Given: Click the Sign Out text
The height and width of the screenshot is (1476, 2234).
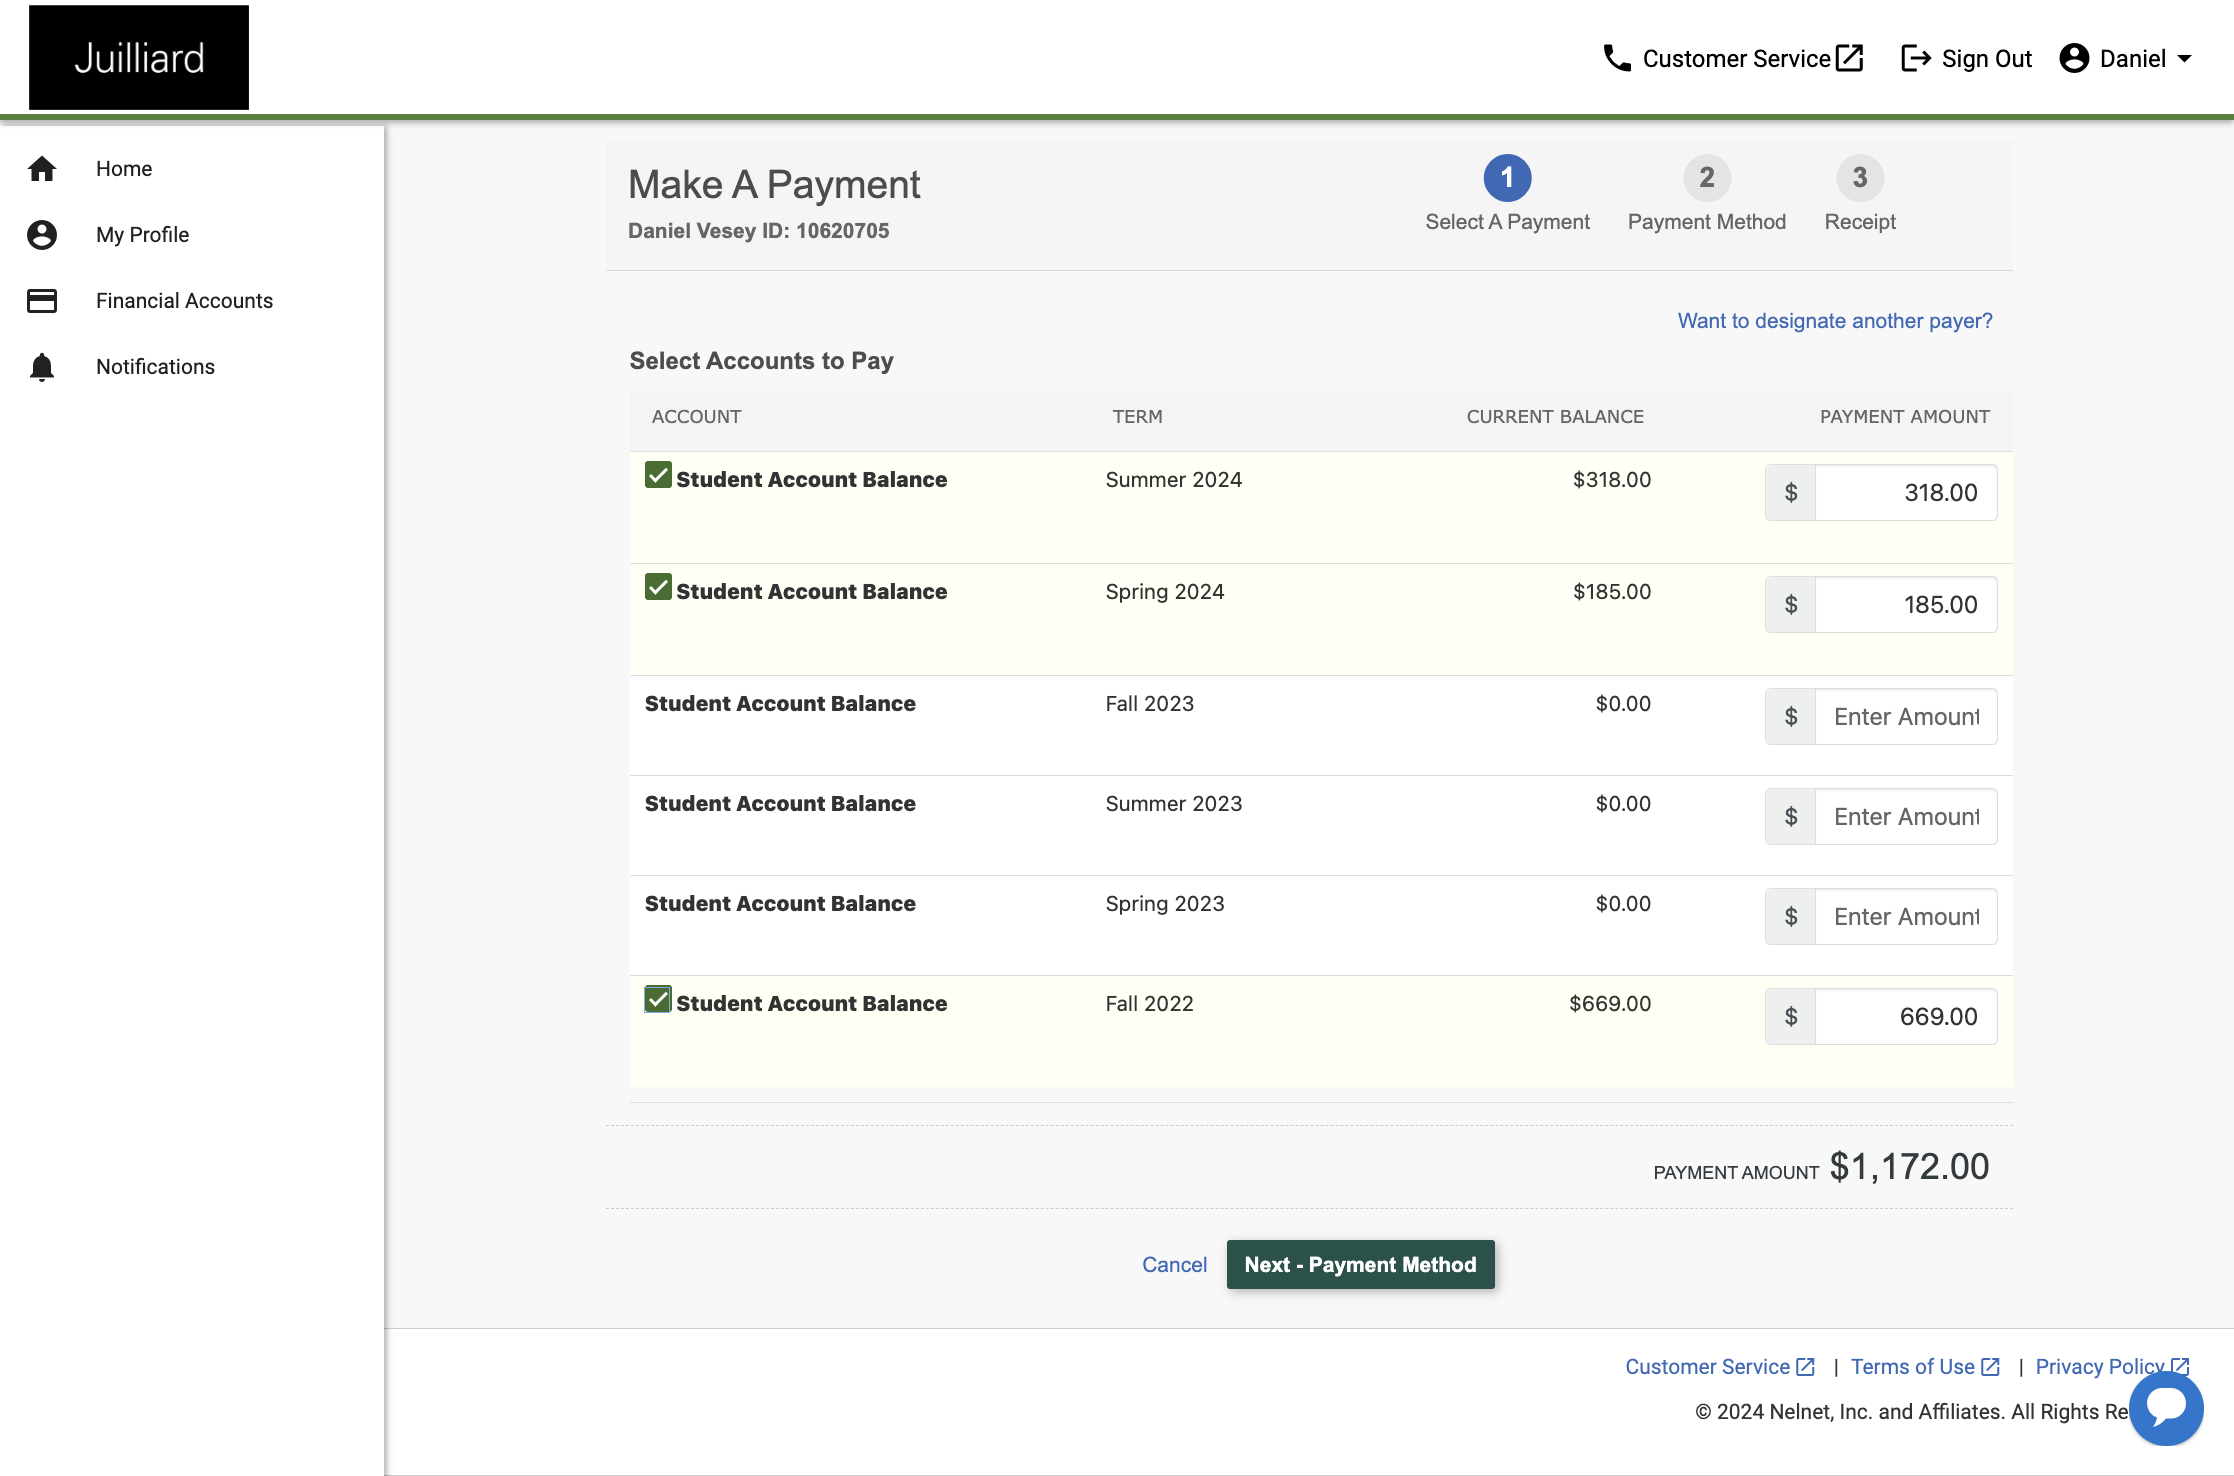Looking at the screenshot, I should click(1986, 59).
